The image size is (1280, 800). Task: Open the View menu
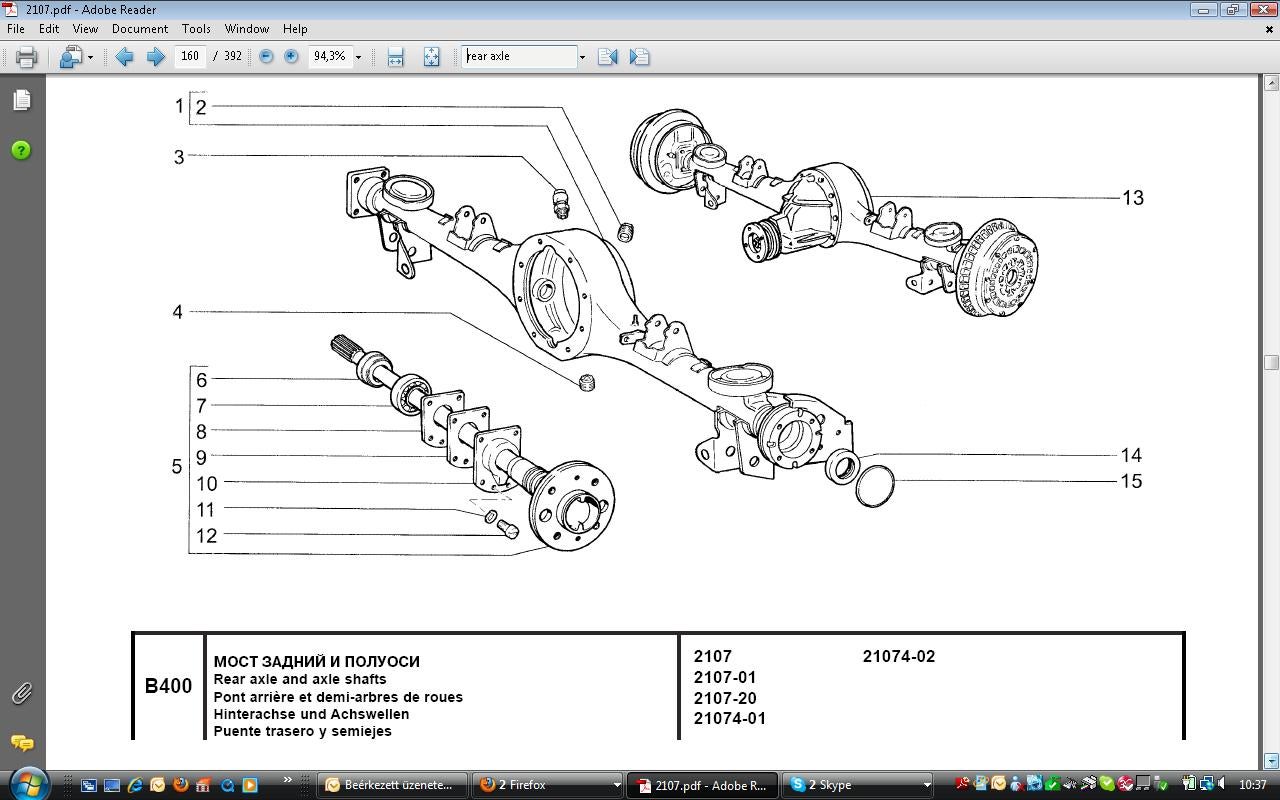pos(85,29)
